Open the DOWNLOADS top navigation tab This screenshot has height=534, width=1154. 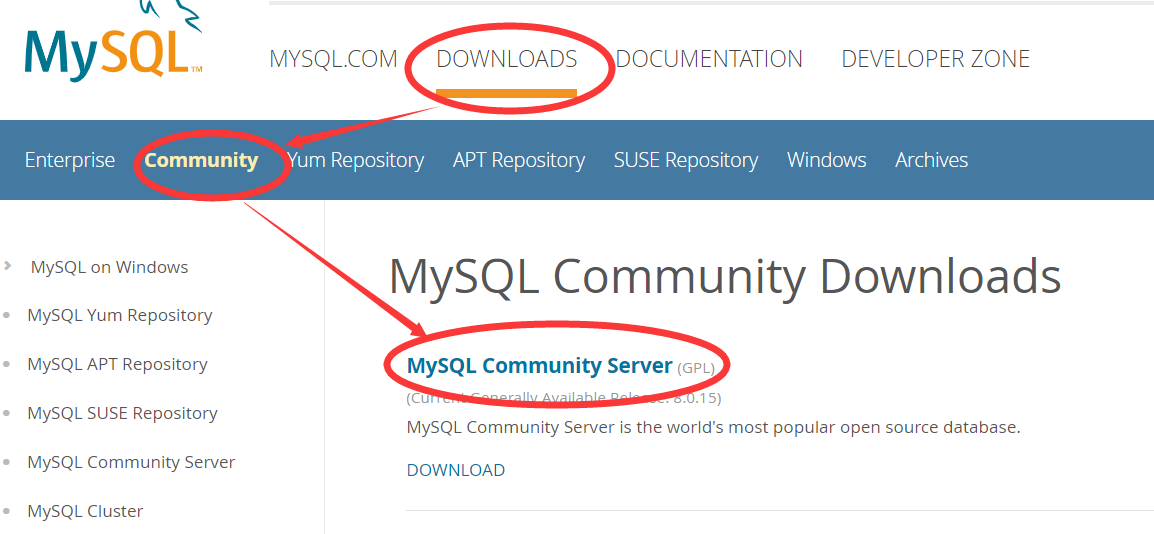pos(506,59)
